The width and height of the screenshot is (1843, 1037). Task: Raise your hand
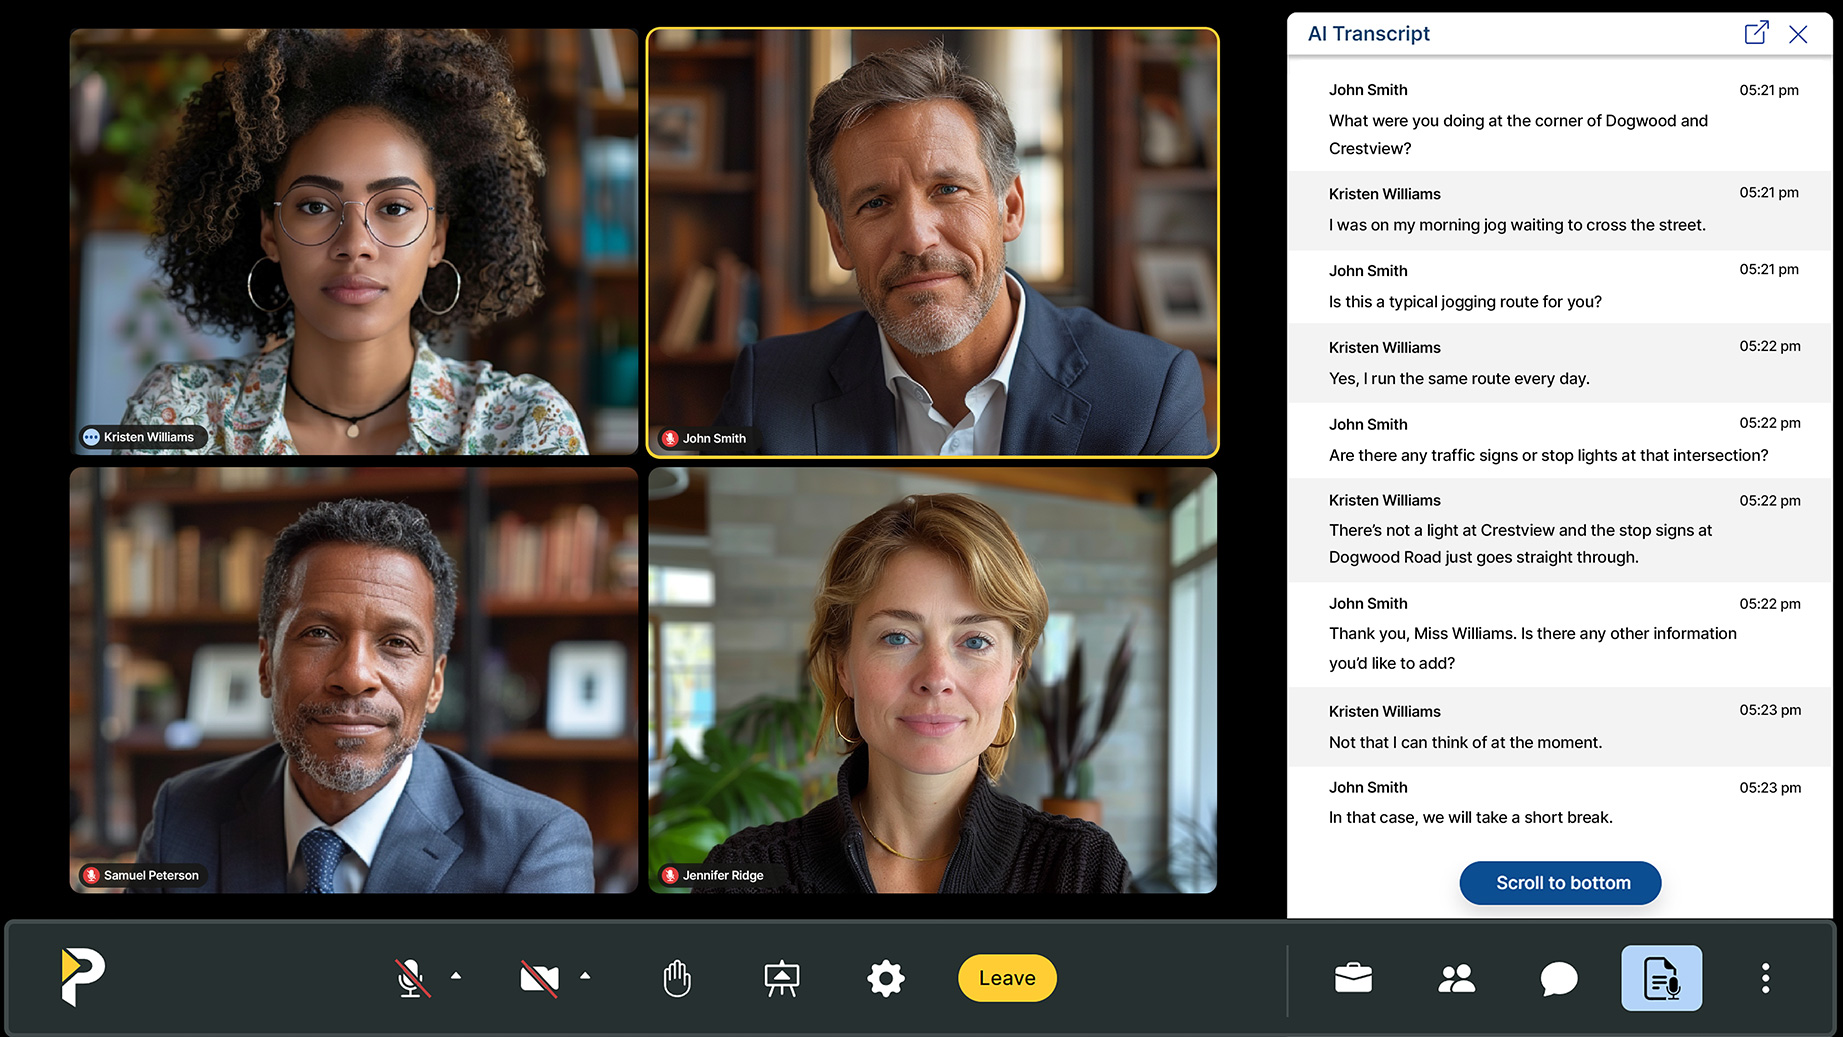coord(677,978)
